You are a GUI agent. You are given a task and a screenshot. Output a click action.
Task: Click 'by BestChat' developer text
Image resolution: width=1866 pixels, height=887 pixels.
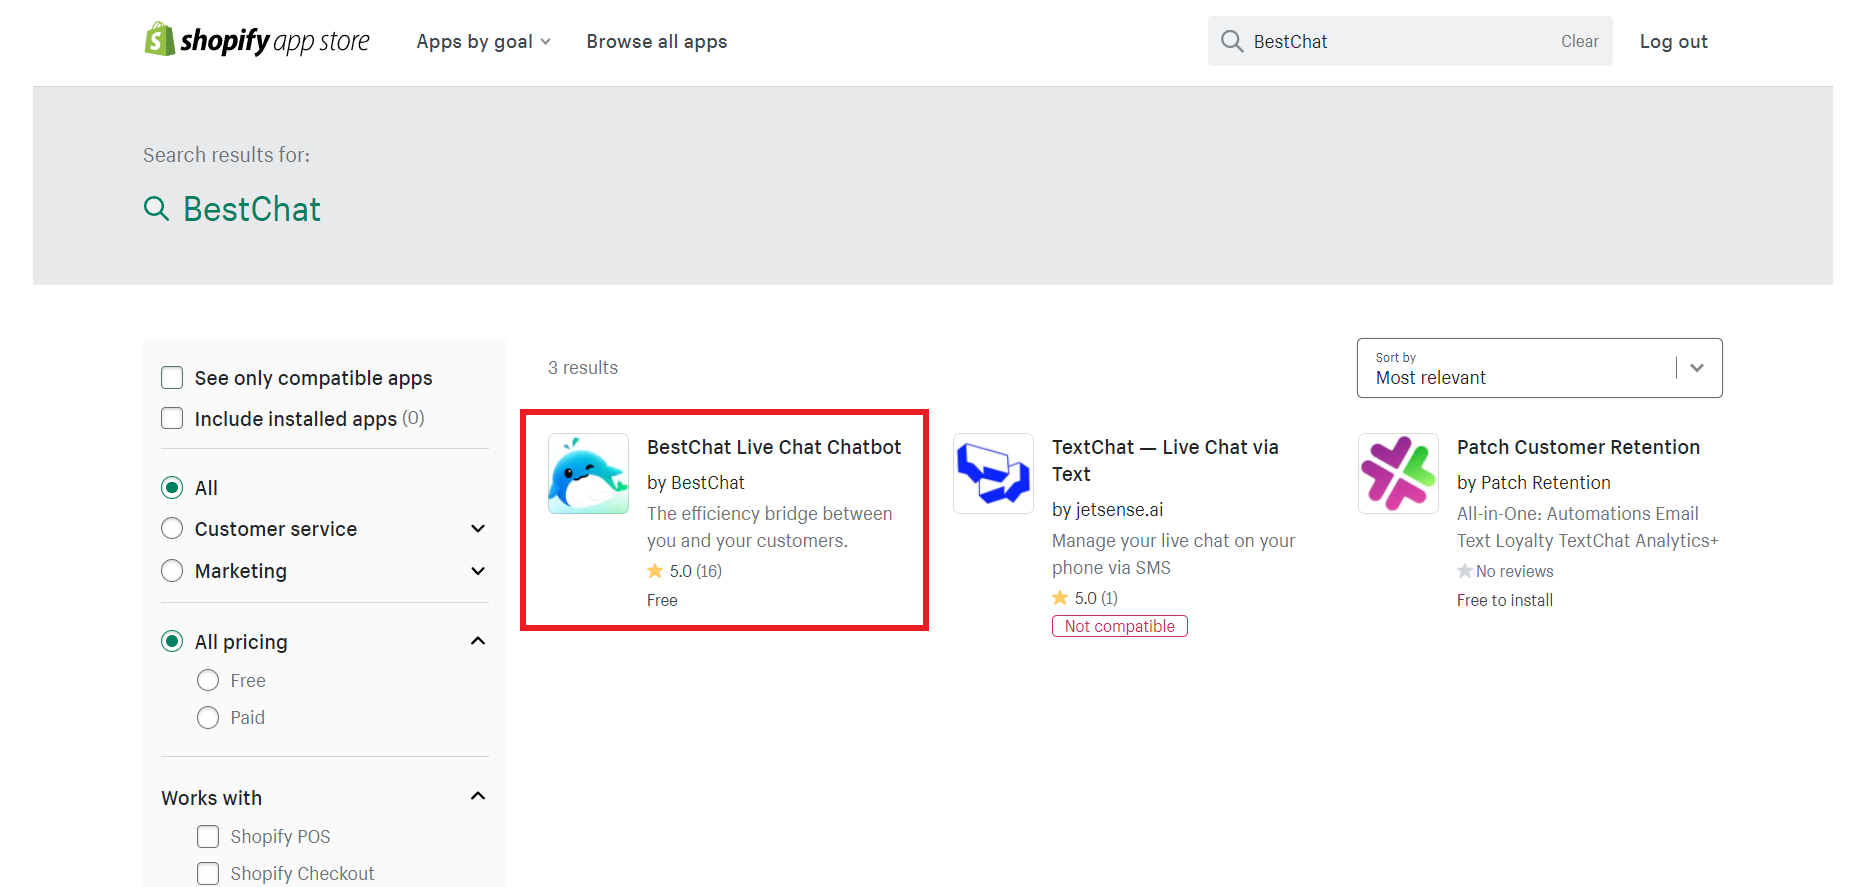tap(695, 482)
